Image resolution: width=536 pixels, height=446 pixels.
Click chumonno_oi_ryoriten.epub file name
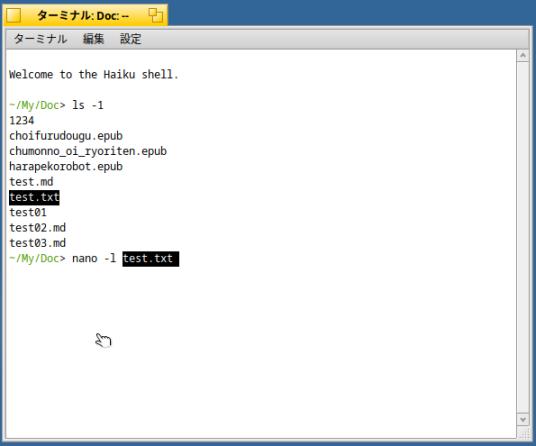point(88,151)
